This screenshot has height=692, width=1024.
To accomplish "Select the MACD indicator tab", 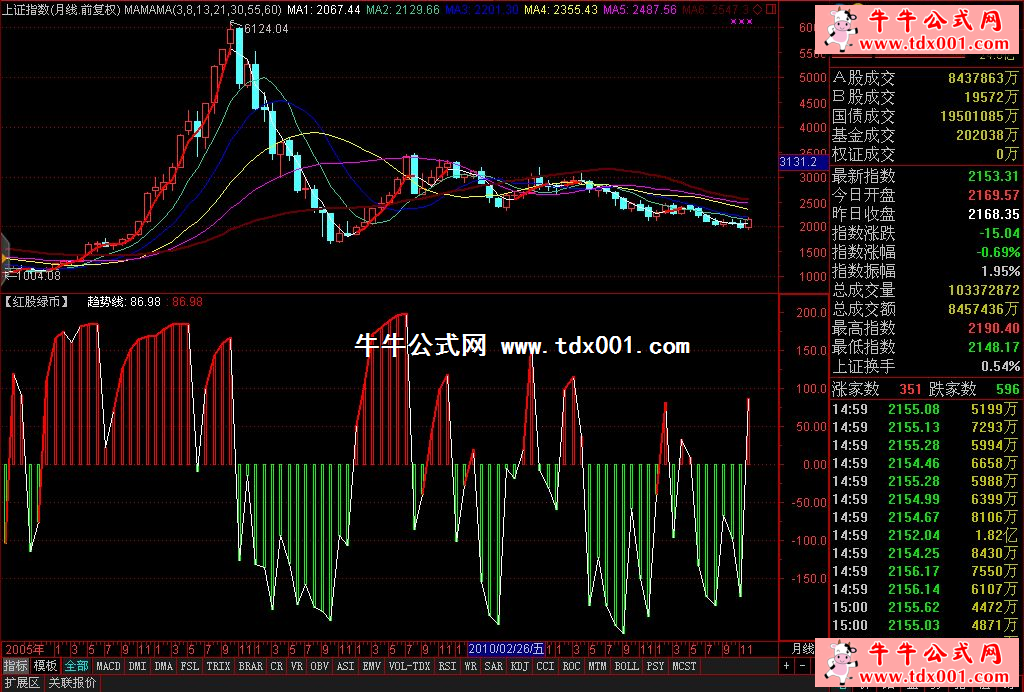I will tap(108, 666).
